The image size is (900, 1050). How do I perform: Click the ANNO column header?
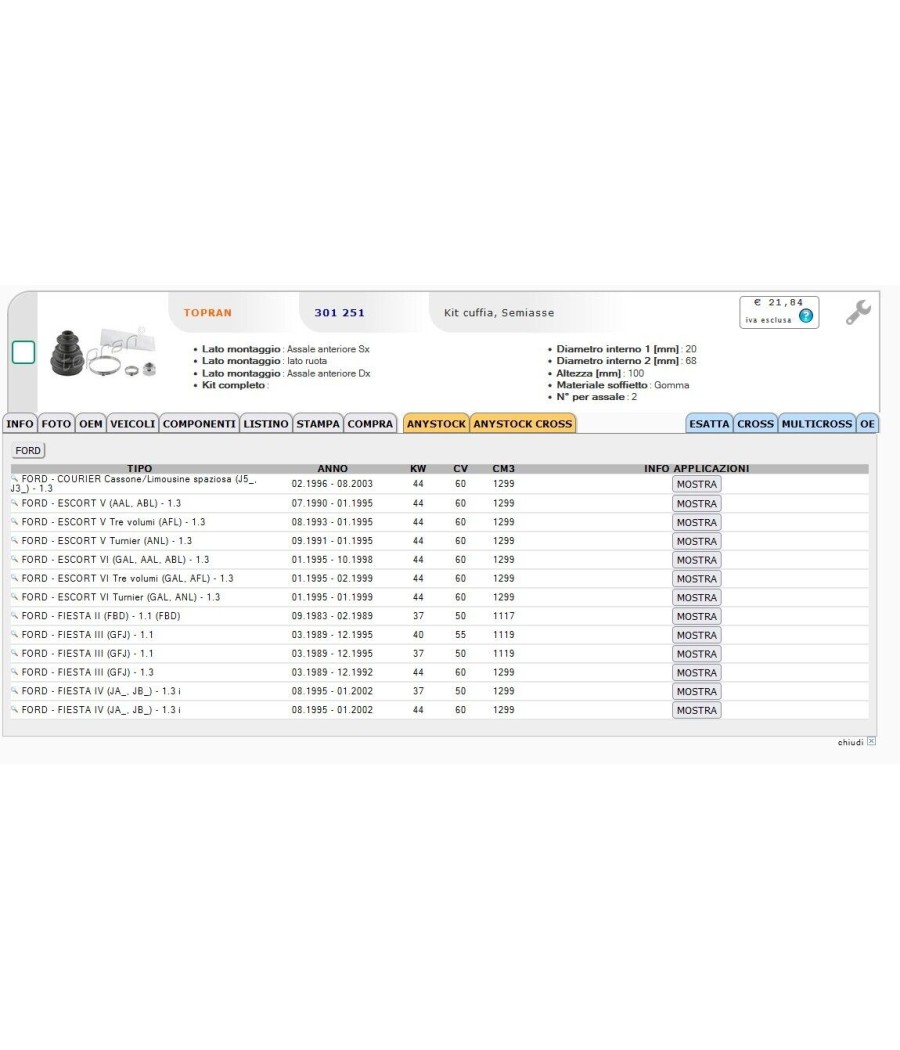[333, 469]
